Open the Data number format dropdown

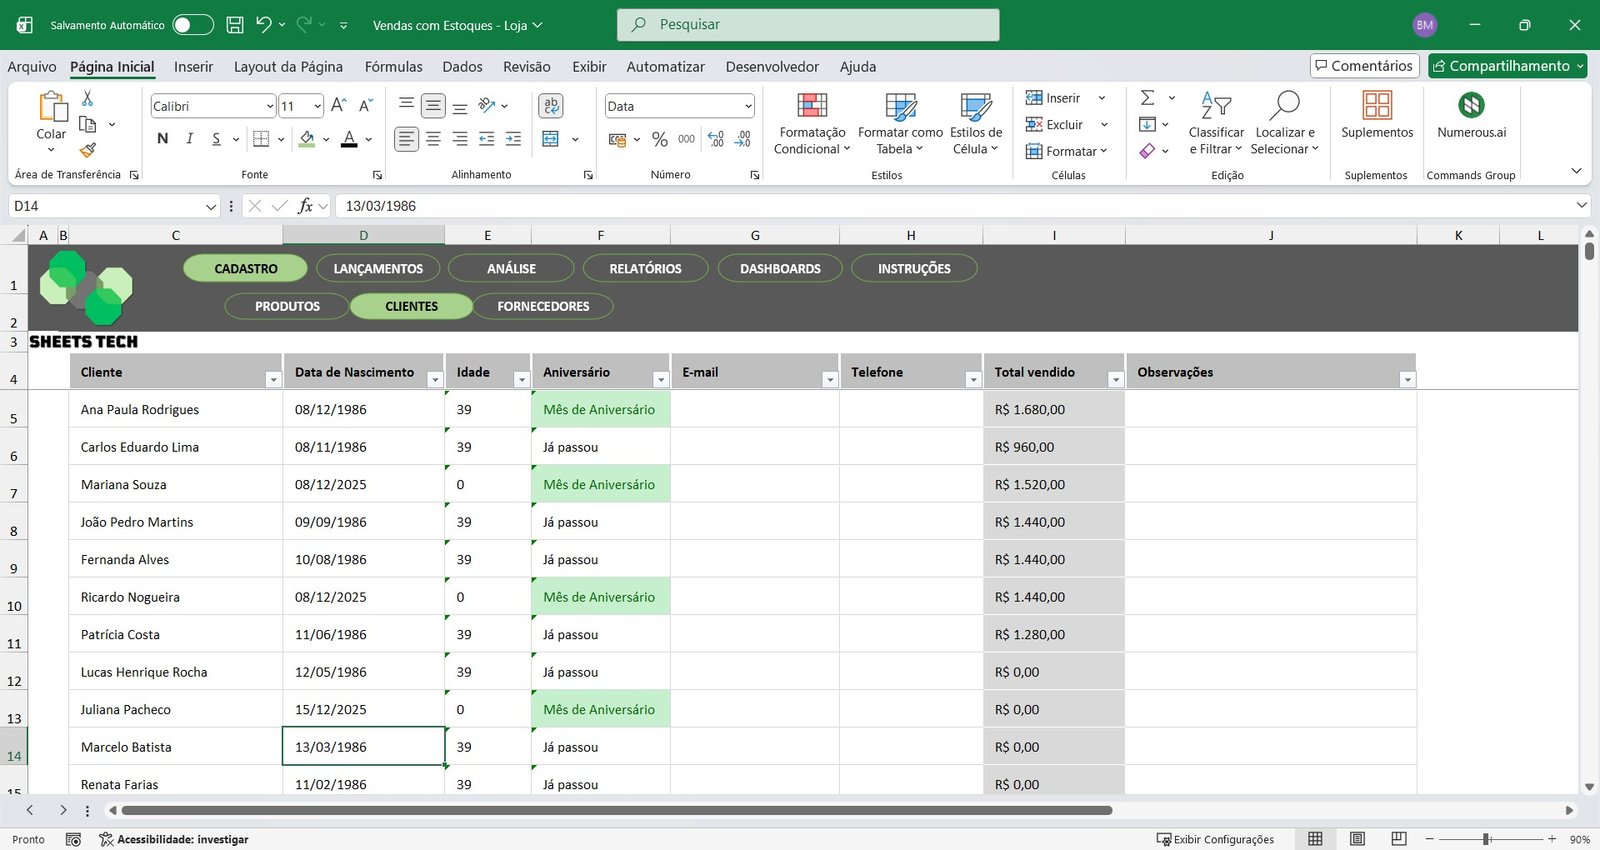tap(747, 106)
